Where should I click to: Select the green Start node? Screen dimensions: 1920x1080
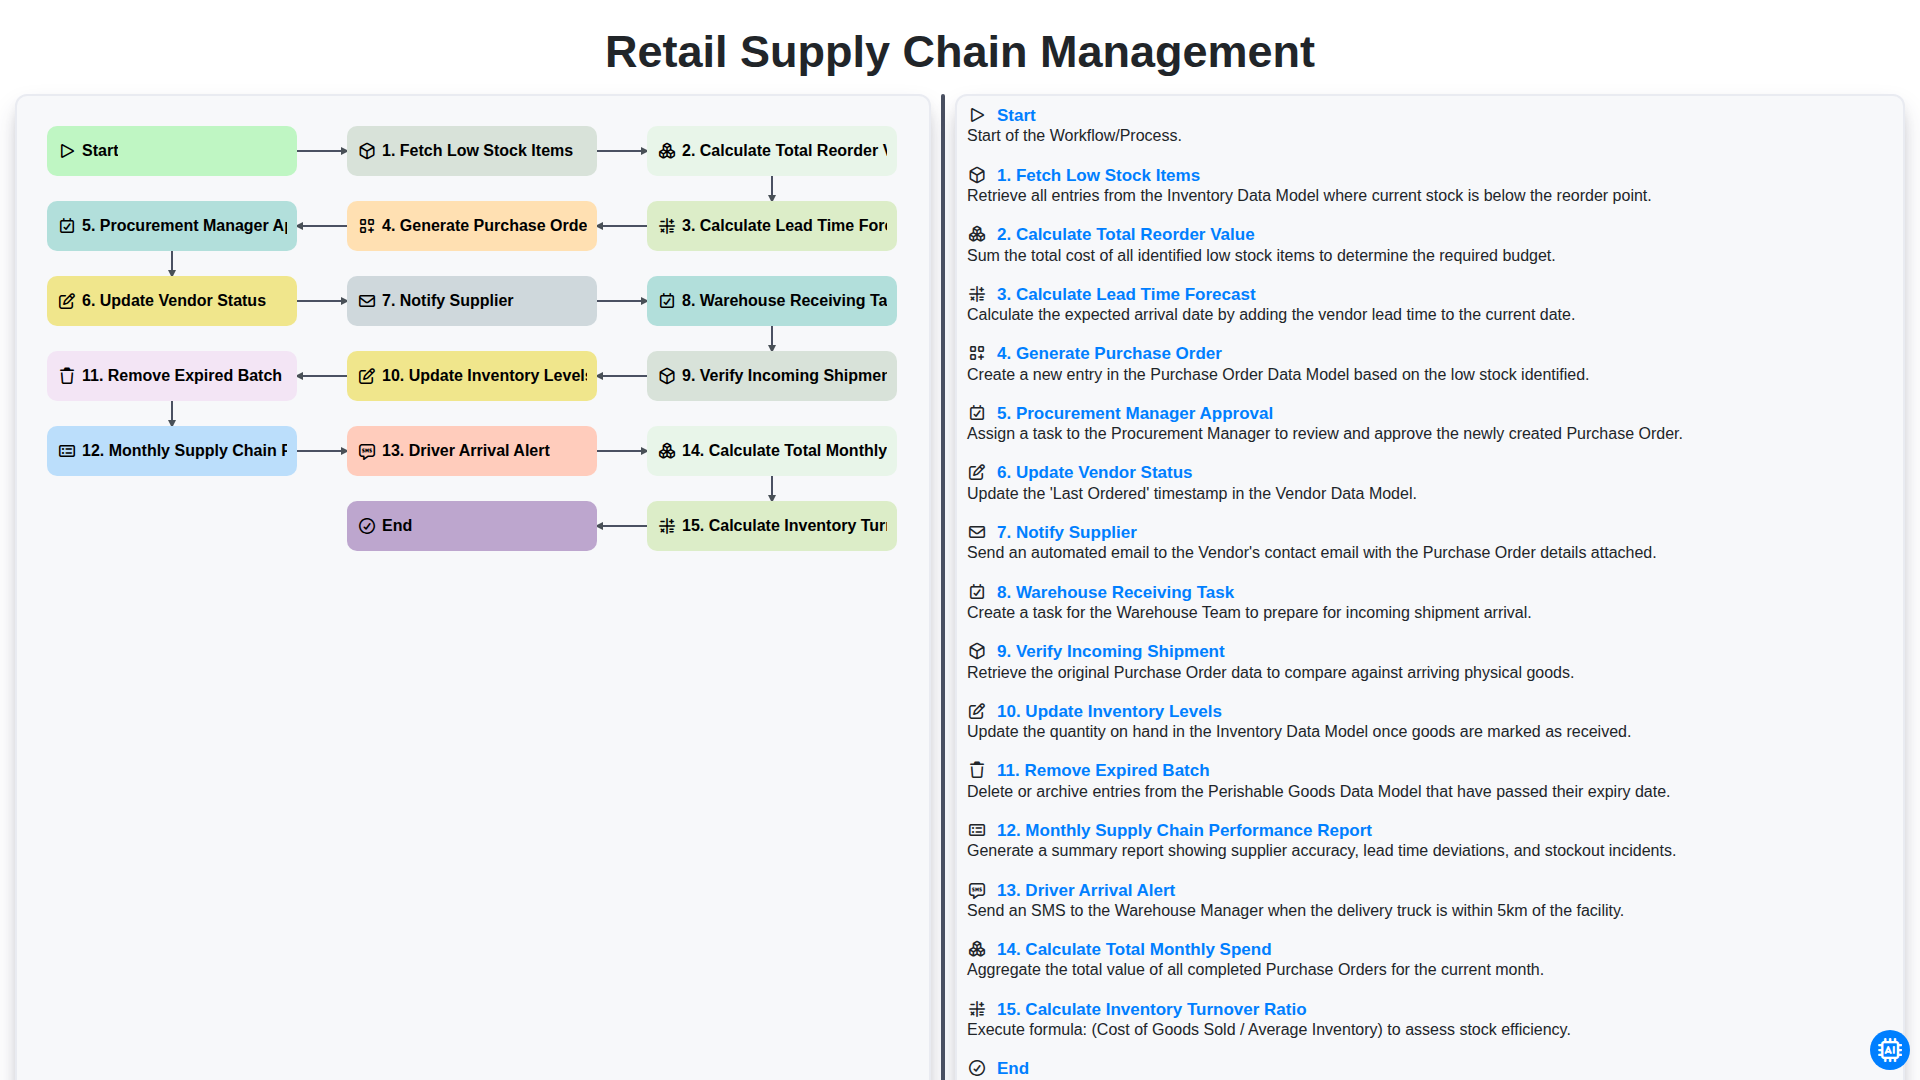point(172,151)
